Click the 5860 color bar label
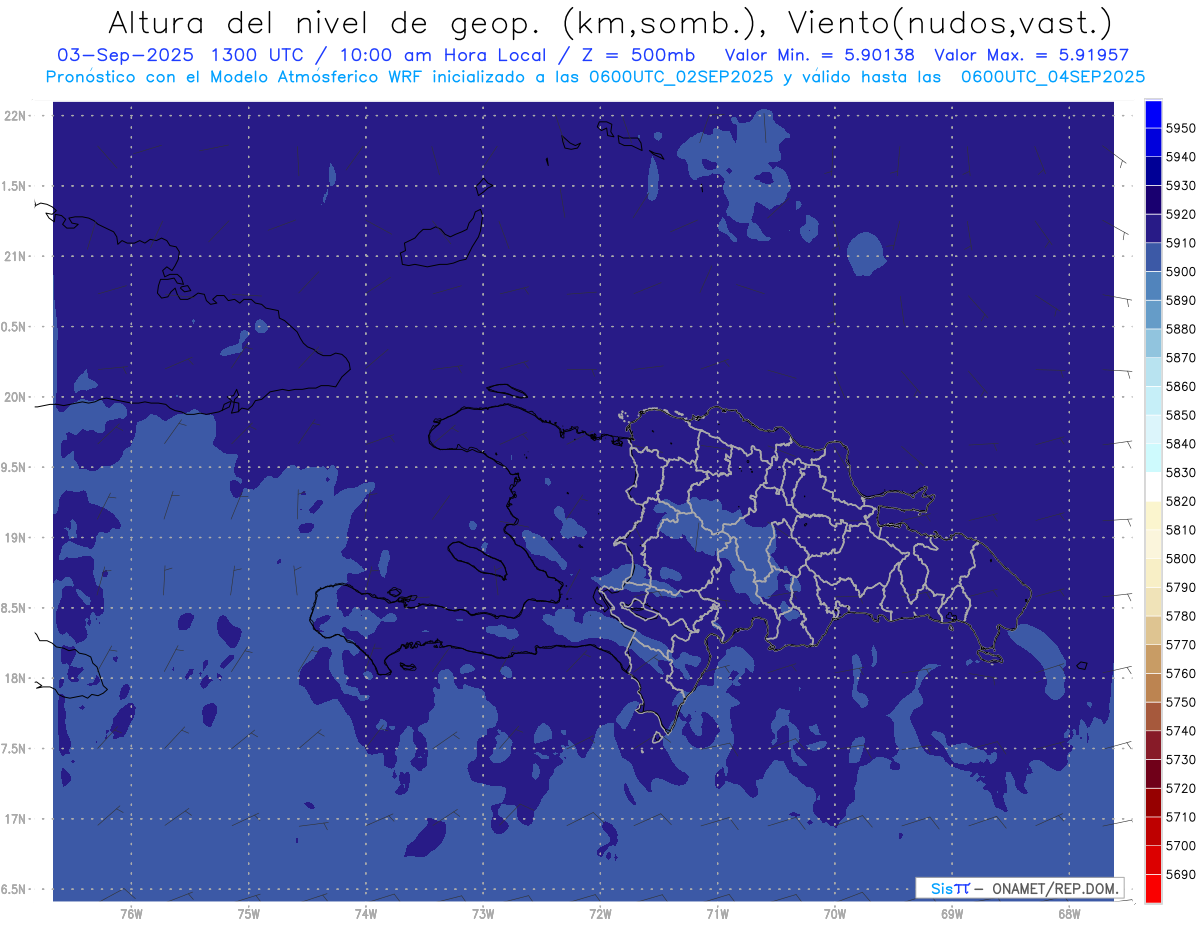Screen dimensions: 1200x927 coord(1181,386)
